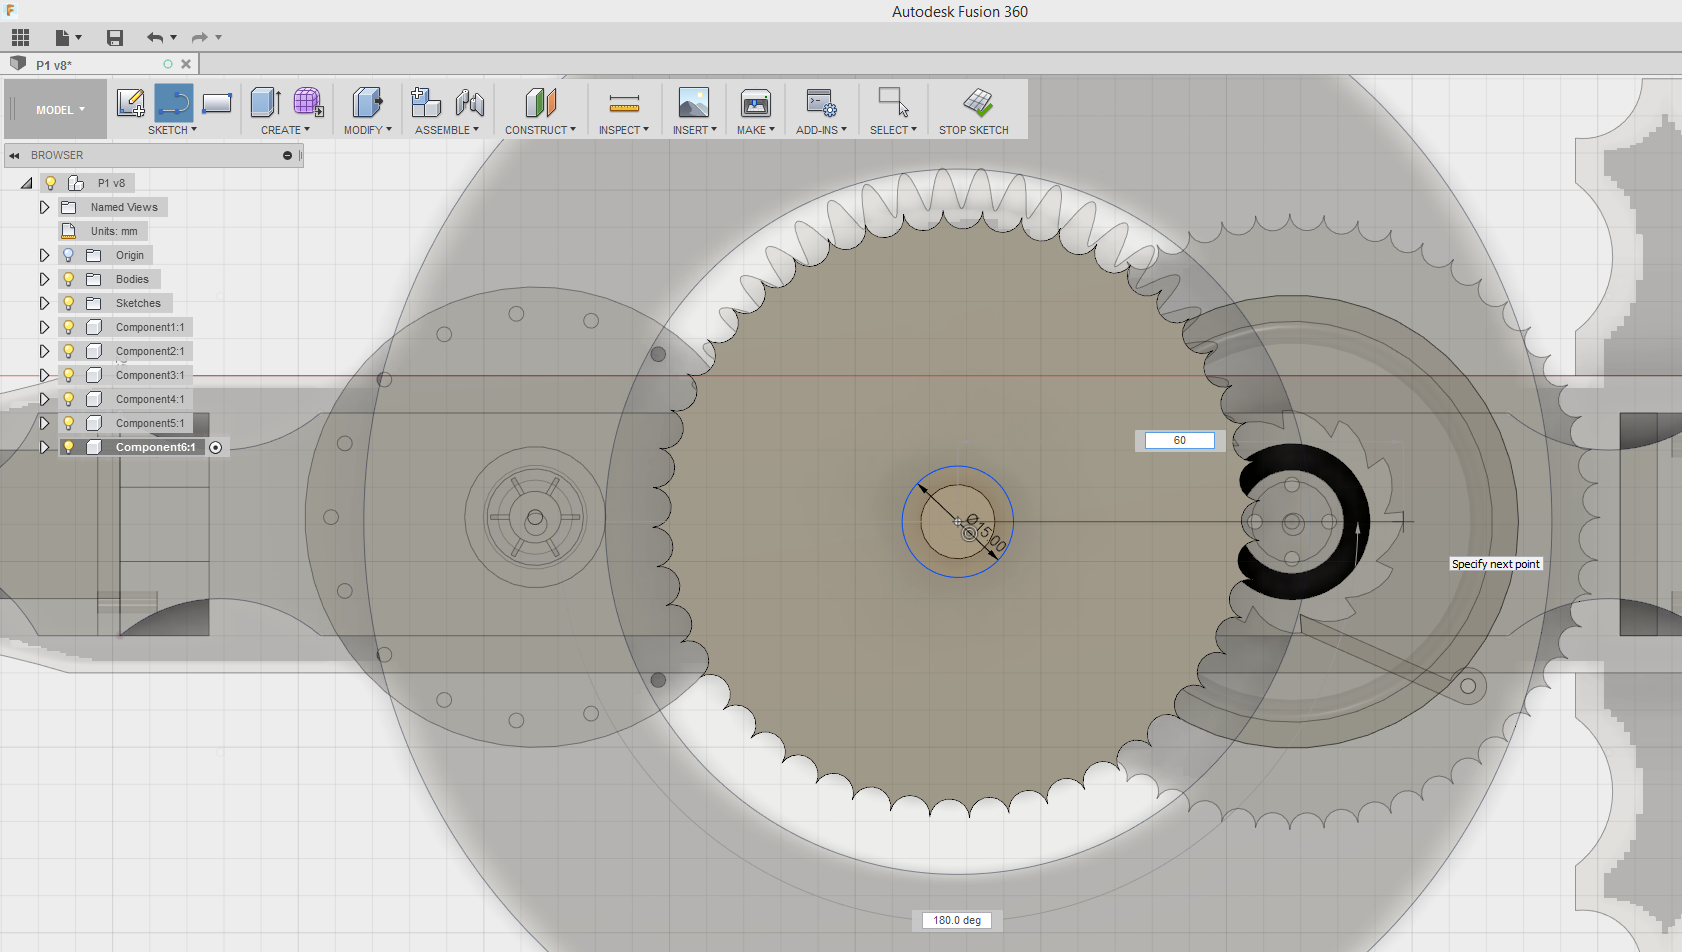Viewport: 1682px width, 952px height.
Task: Click the 3D Print make icon
Action: coord(756,102)
